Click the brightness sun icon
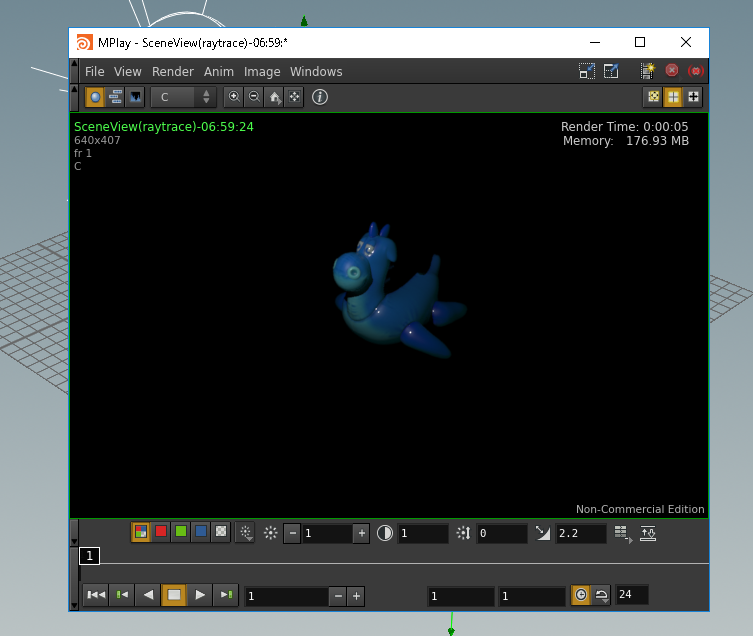 click(271, 533)
